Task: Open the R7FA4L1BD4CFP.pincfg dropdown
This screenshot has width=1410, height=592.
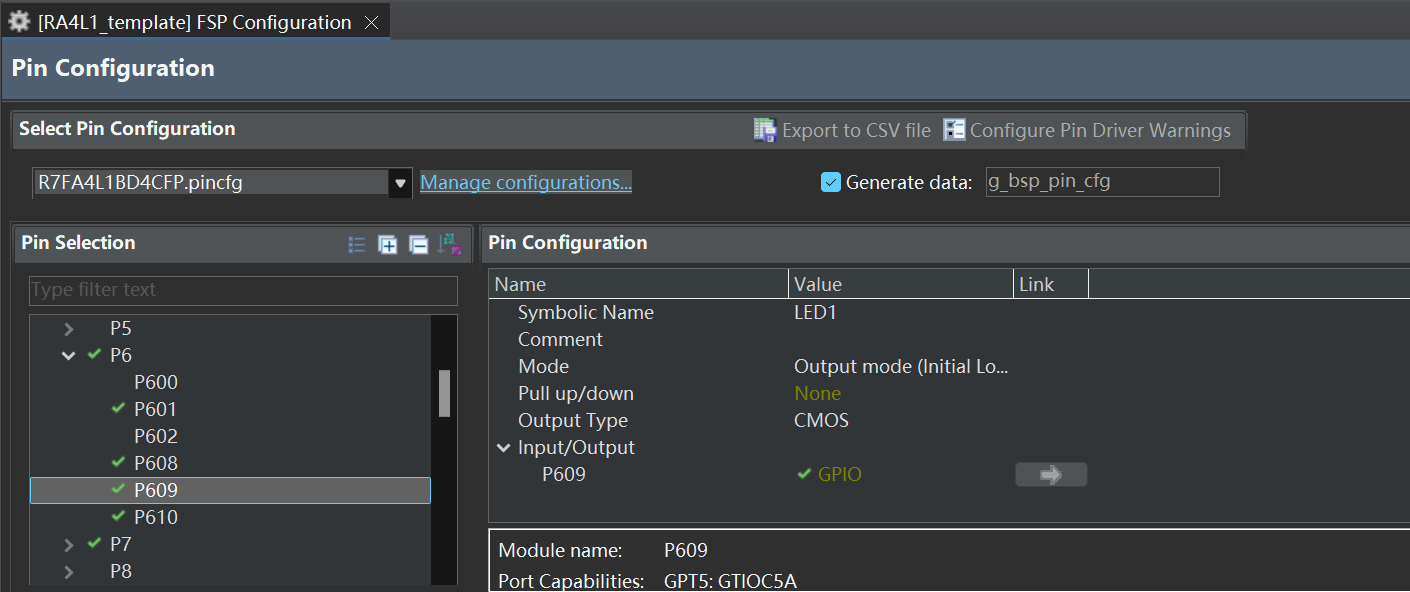Action: tap(401, 183)
